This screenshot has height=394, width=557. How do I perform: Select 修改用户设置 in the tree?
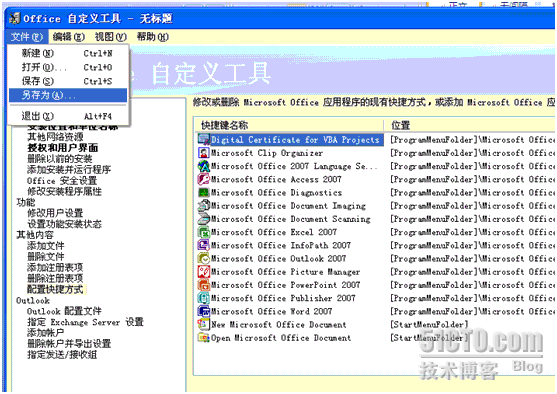pyautogui.click(x=55, y=213)
